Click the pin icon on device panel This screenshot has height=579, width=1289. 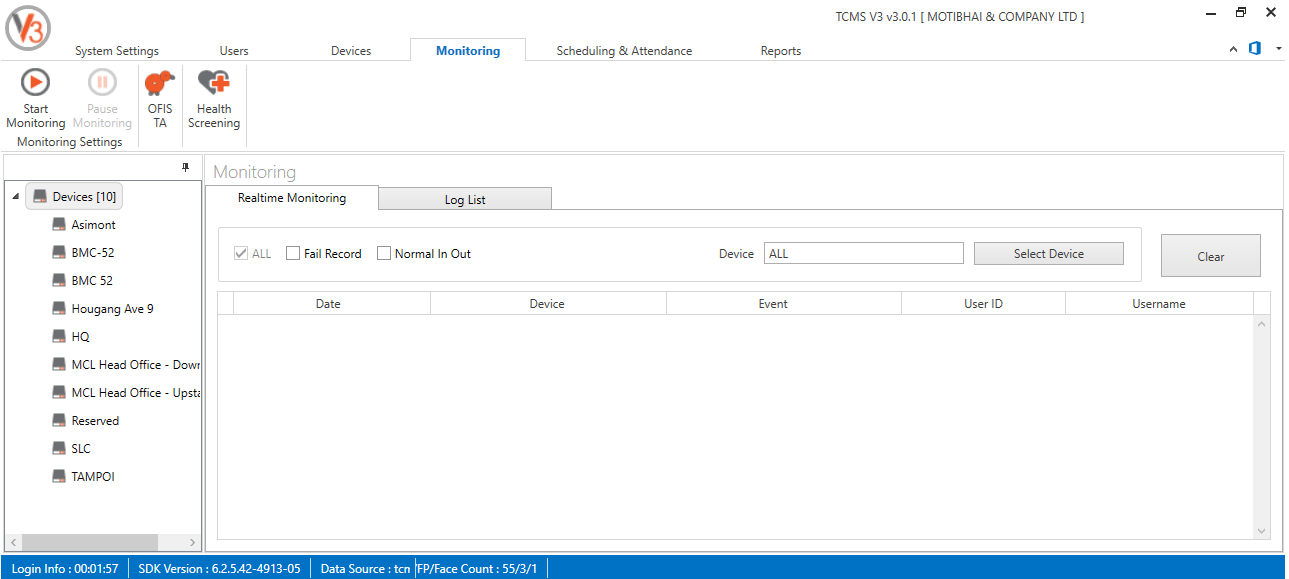coord(186,168)
